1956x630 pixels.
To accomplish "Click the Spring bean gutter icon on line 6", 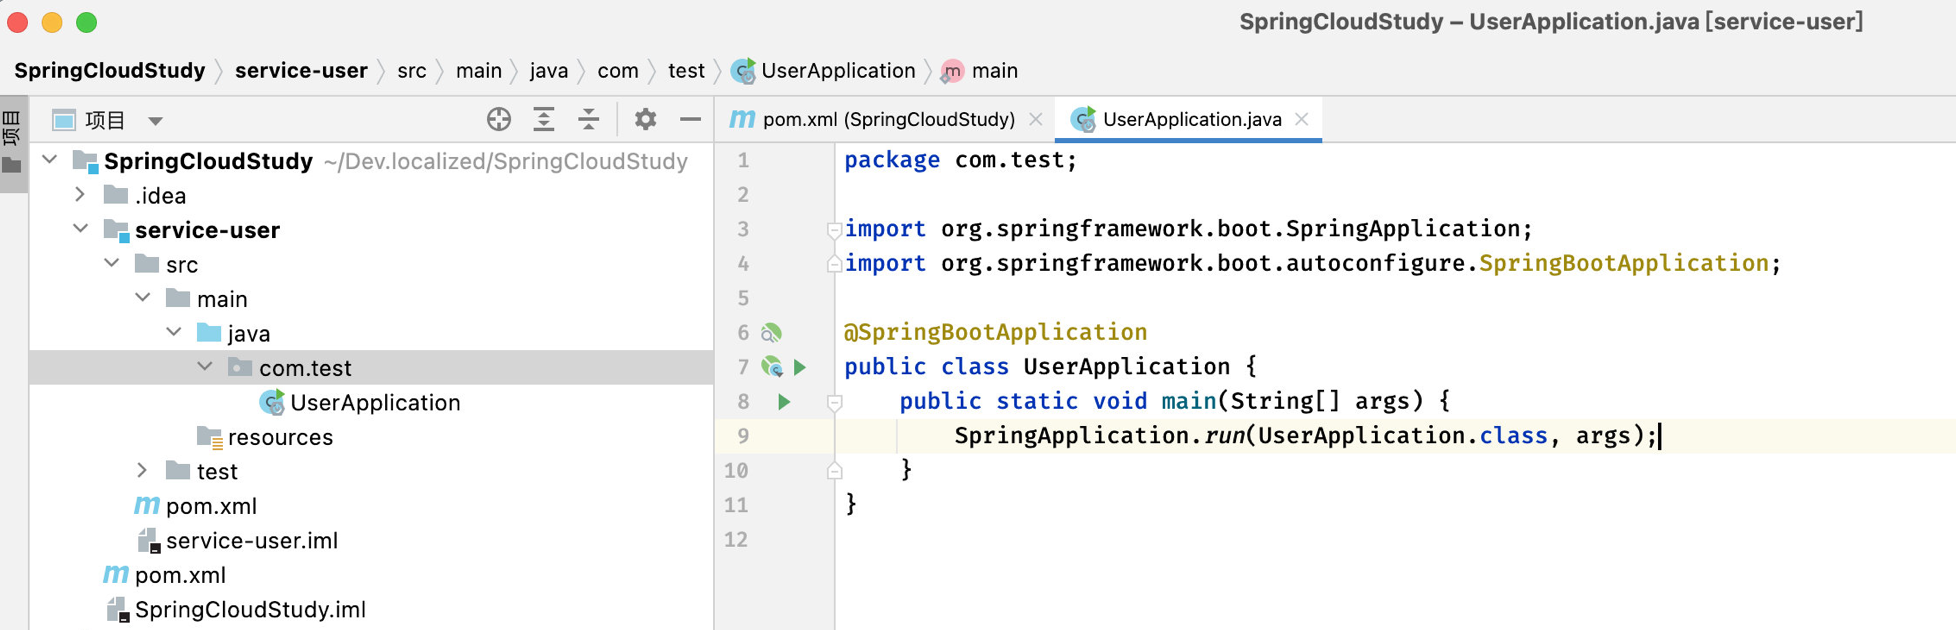I will [771, 333].
